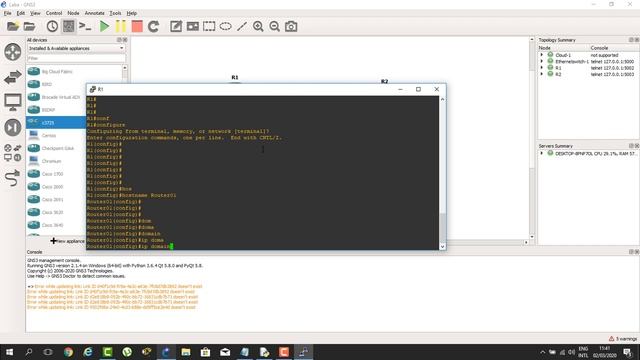Select the Insert picture tool
640x360 pixels.
(193, 27)
